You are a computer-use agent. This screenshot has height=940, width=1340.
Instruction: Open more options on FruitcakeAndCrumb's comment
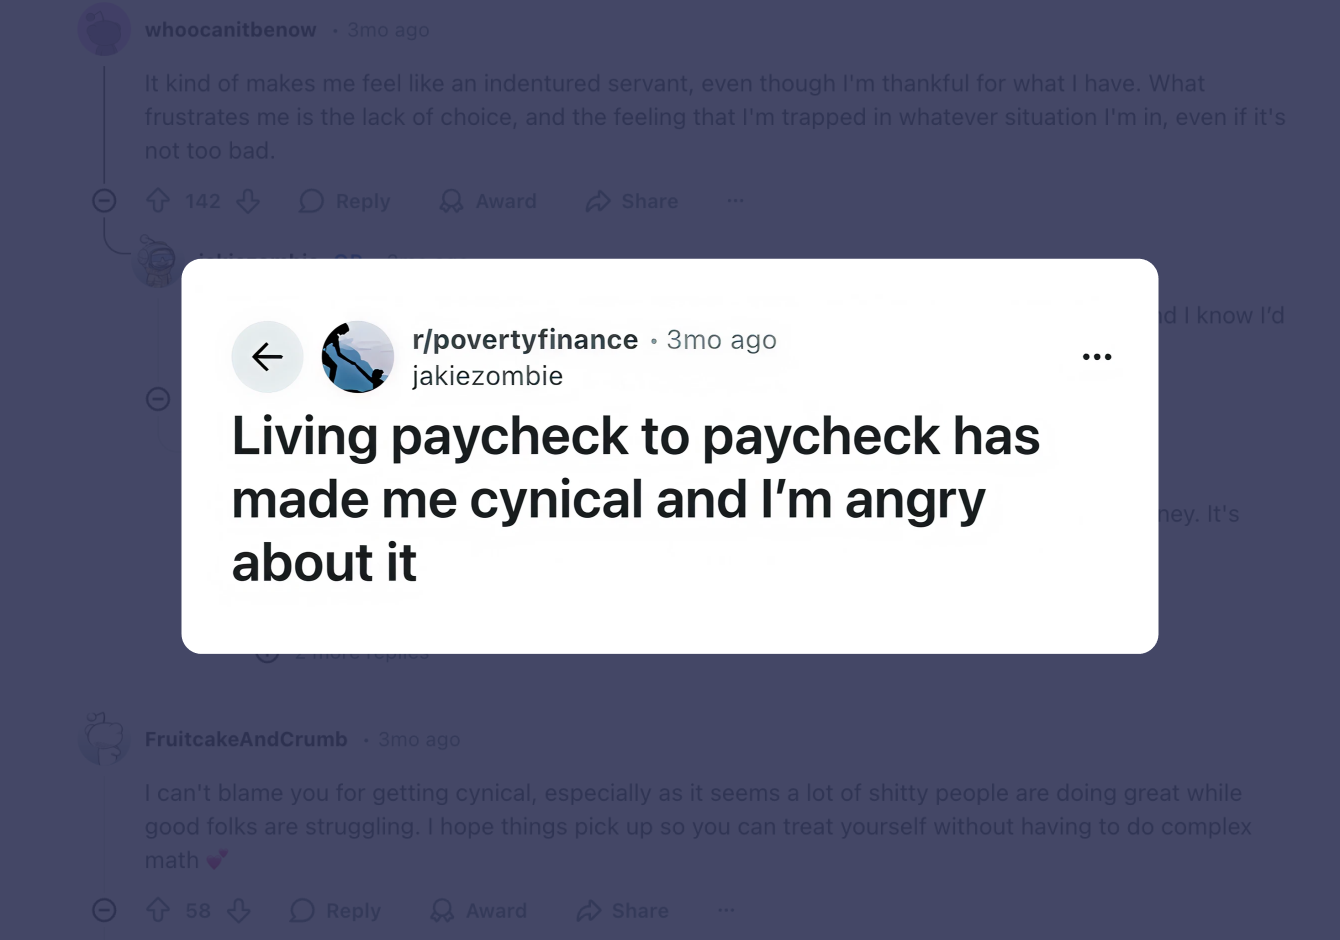[726, 910]
